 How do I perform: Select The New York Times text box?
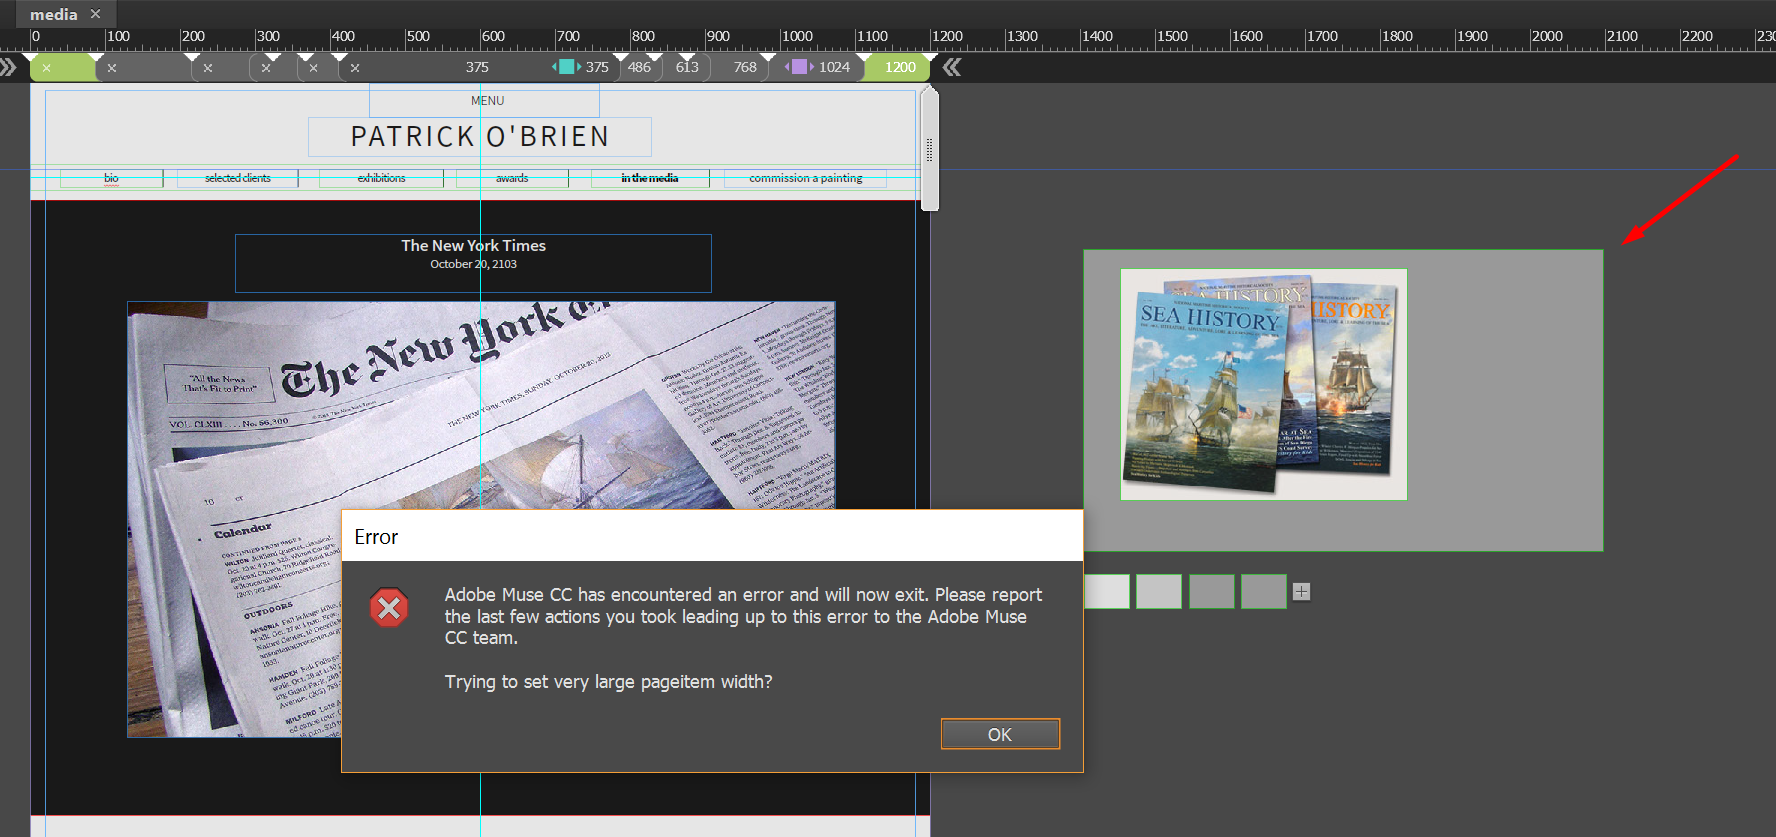coord(473,263)
